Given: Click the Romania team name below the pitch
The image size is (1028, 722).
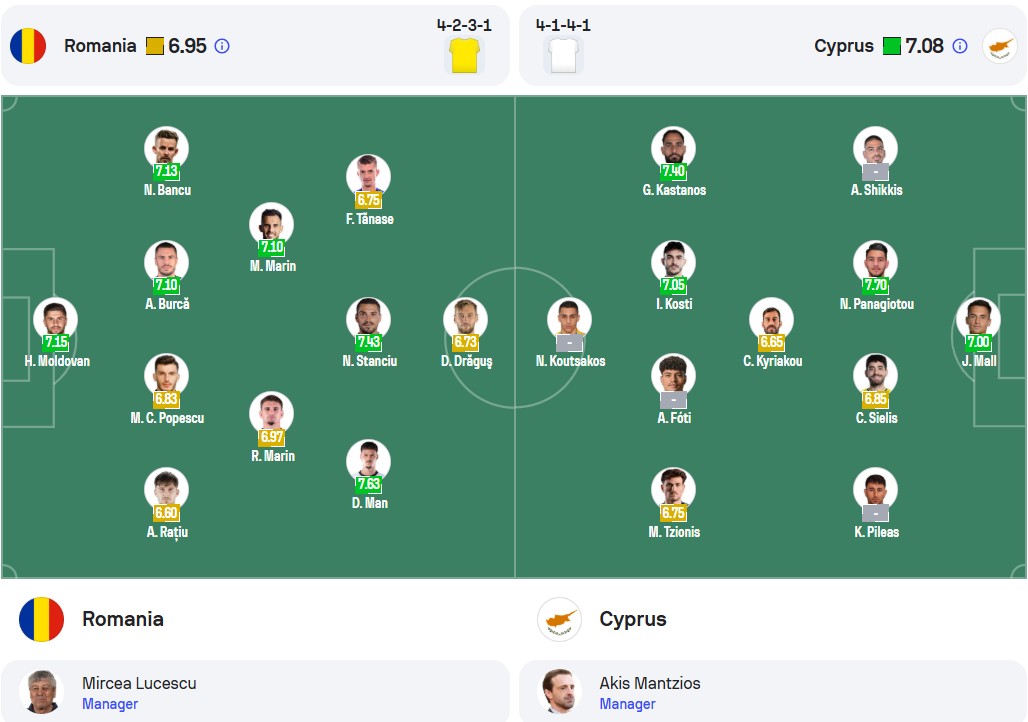Looking at the screenshot, I should (123, 619).
